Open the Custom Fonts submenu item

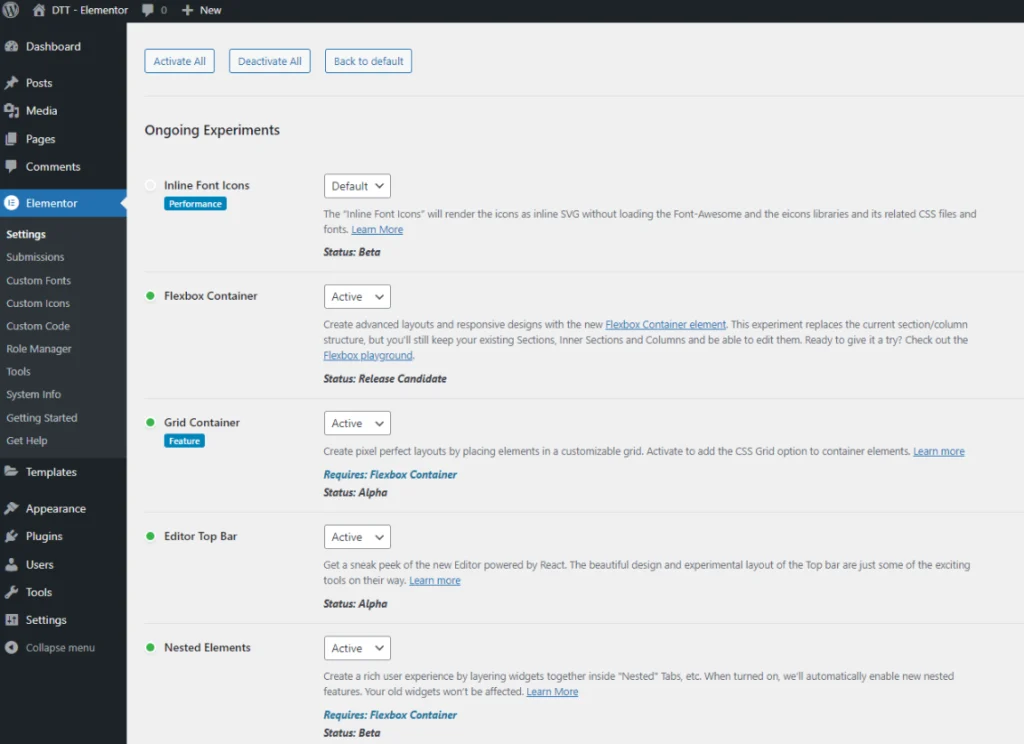tap(39, 280)
